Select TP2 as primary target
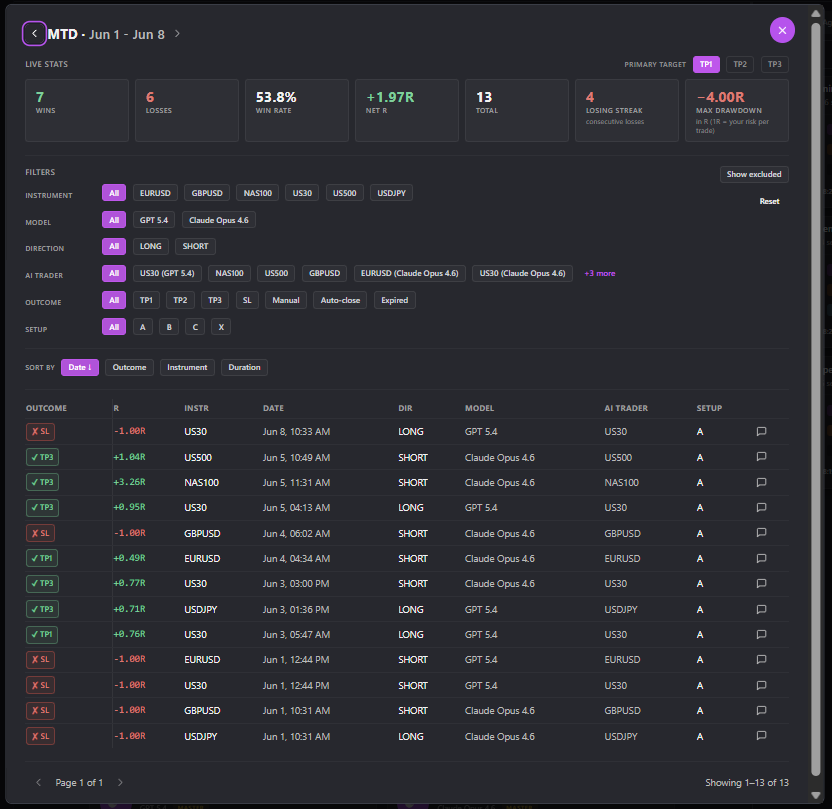Viewport: 832px width, 809px height. pyautogui.click(x=740, y=64)
